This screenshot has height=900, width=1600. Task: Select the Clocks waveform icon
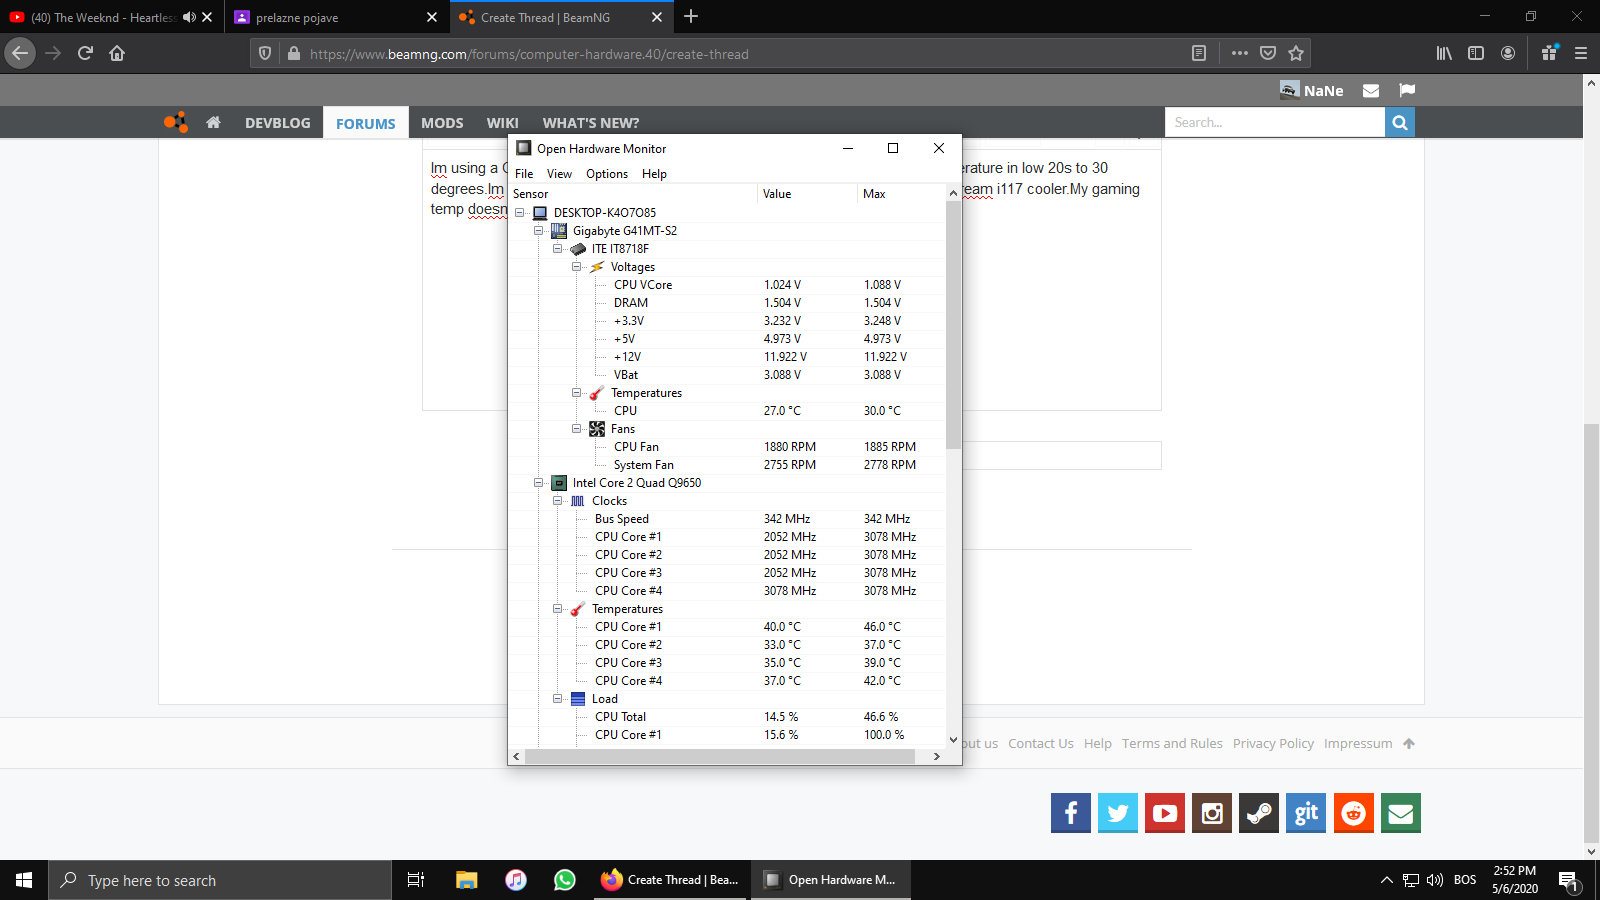578,501
